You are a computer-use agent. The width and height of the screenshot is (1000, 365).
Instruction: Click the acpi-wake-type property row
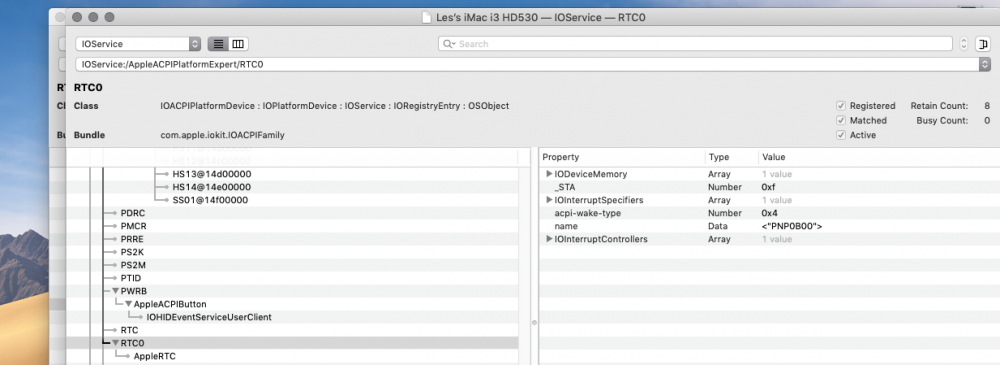pyautogui.click(x=769, y=213)
